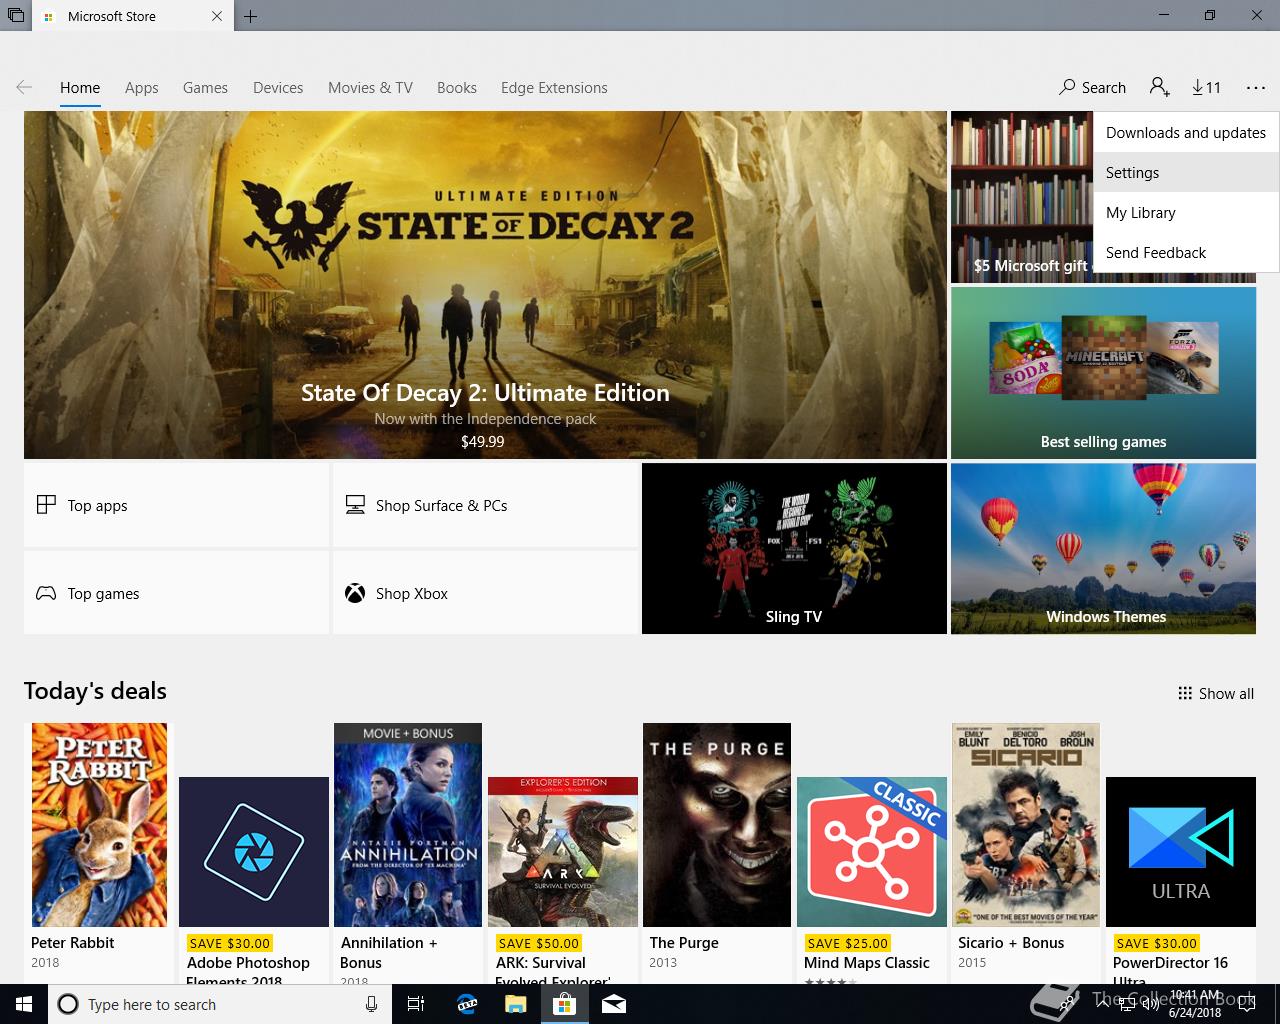Click the Top apps grid icon

pyautogui.click(x=46, y=505)
